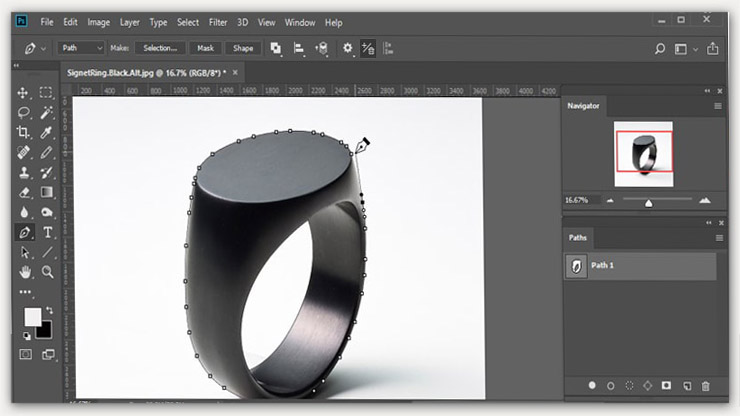Open the Filter menu
Viewport: 740px width, 416px height.
point(220,22)
